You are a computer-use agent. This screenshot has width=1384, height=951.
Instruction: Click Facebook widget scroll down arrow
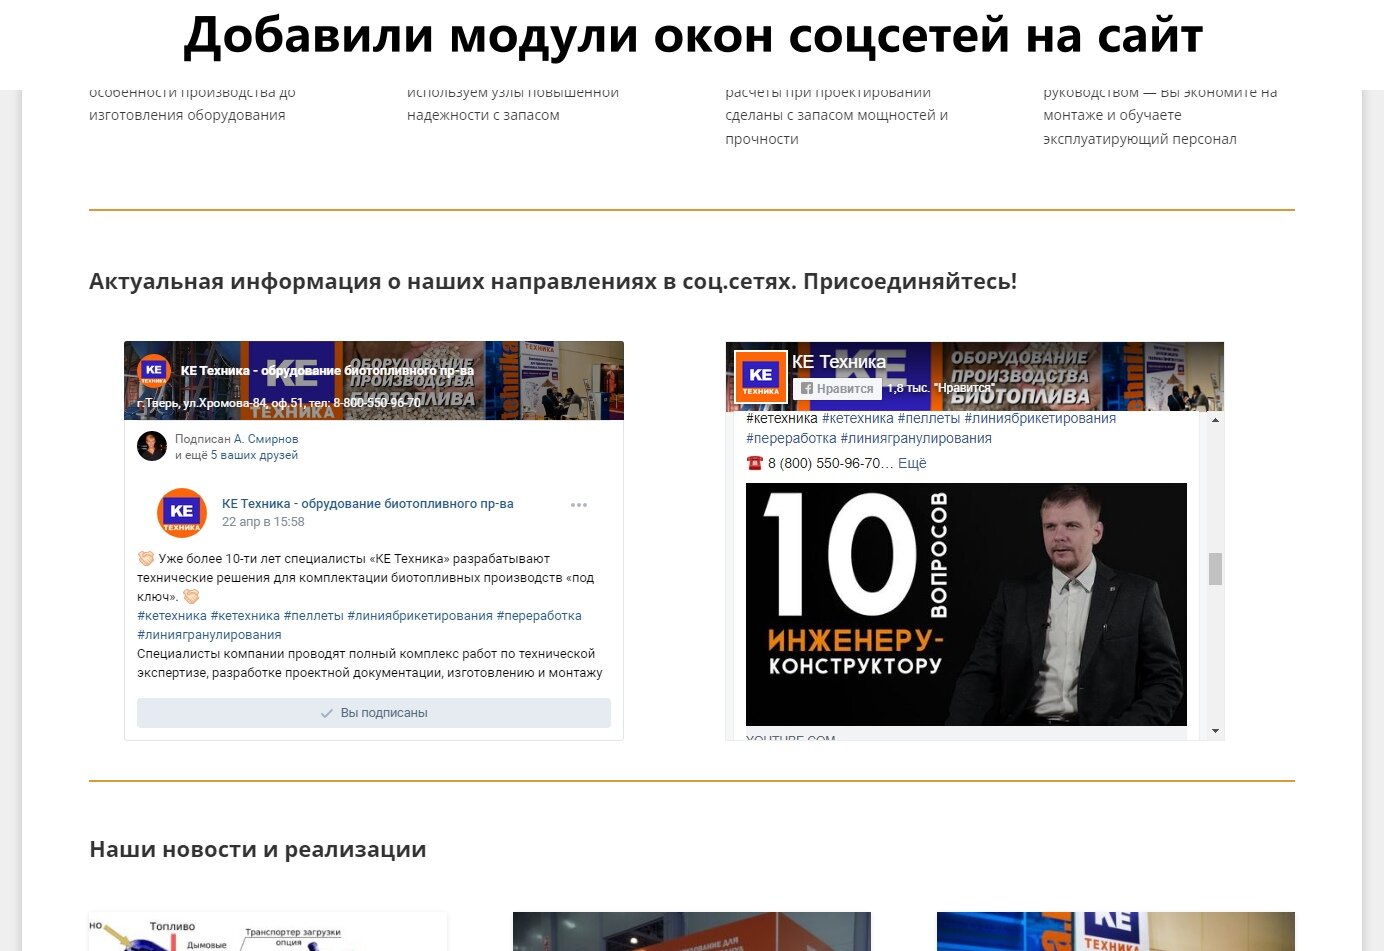tap(1215, 731)
